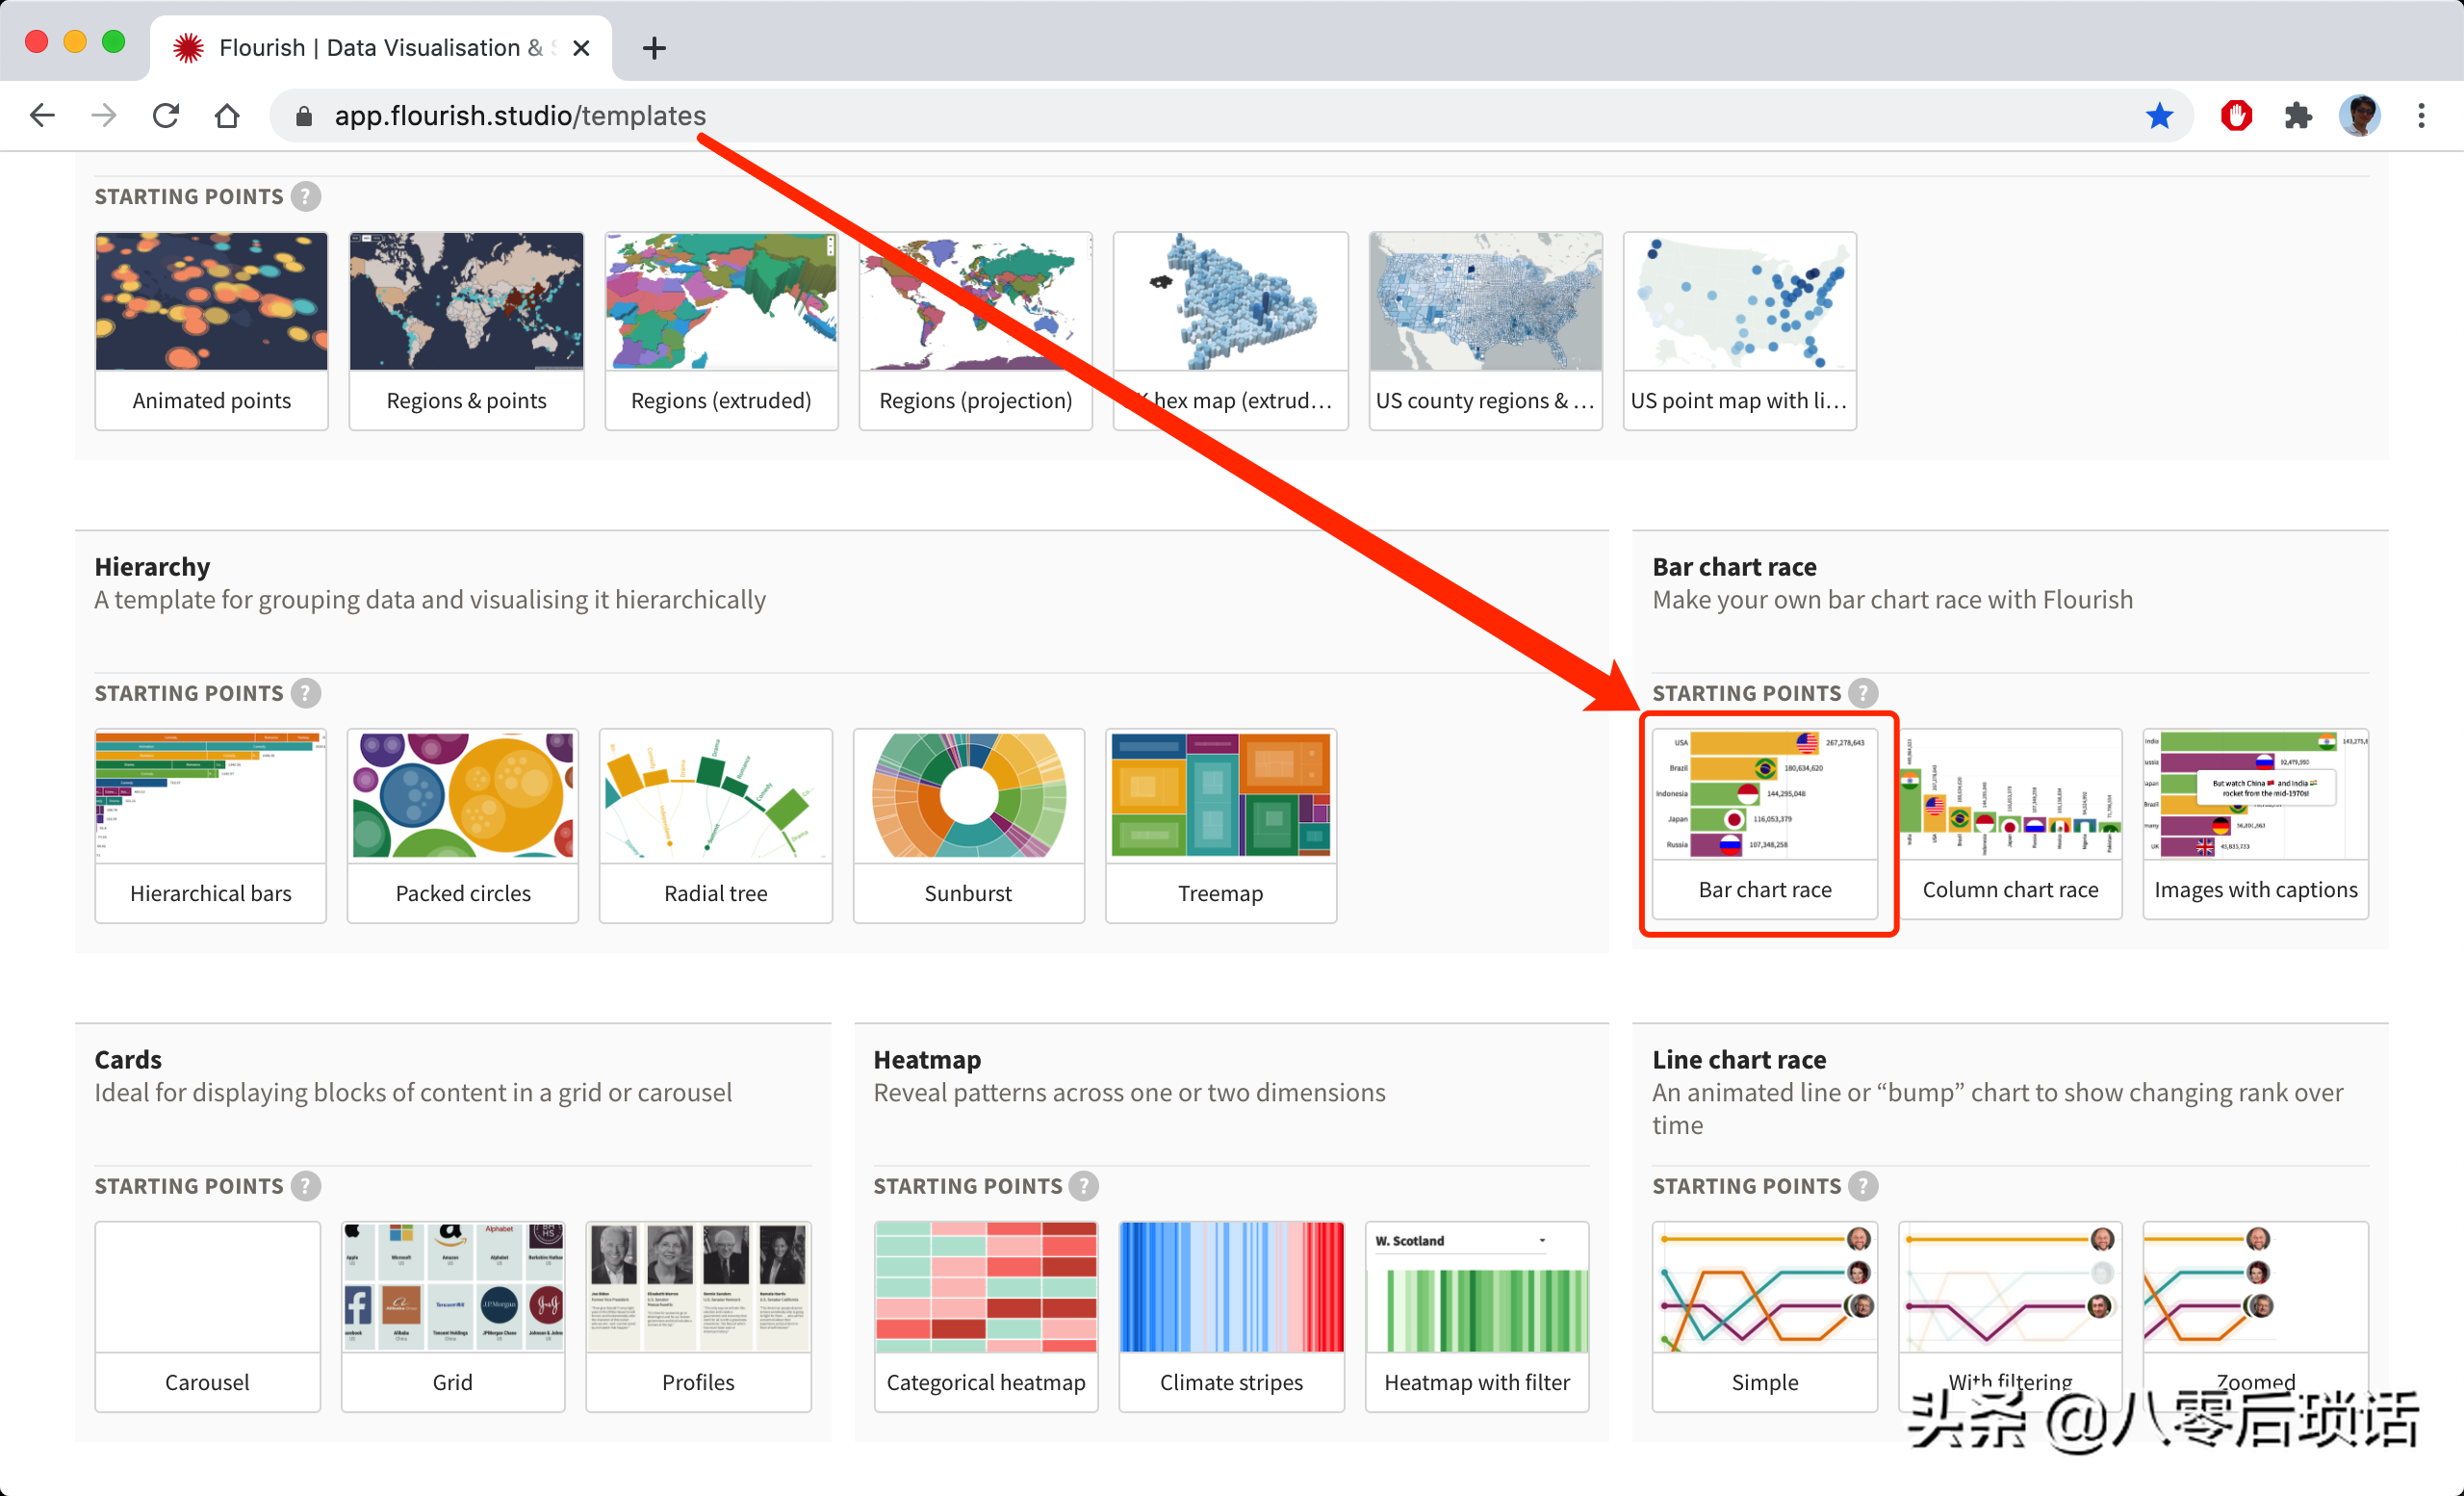2464x1496 pixels.
Task: Choose the US point map template
Action: click(x=1739, y=331)
